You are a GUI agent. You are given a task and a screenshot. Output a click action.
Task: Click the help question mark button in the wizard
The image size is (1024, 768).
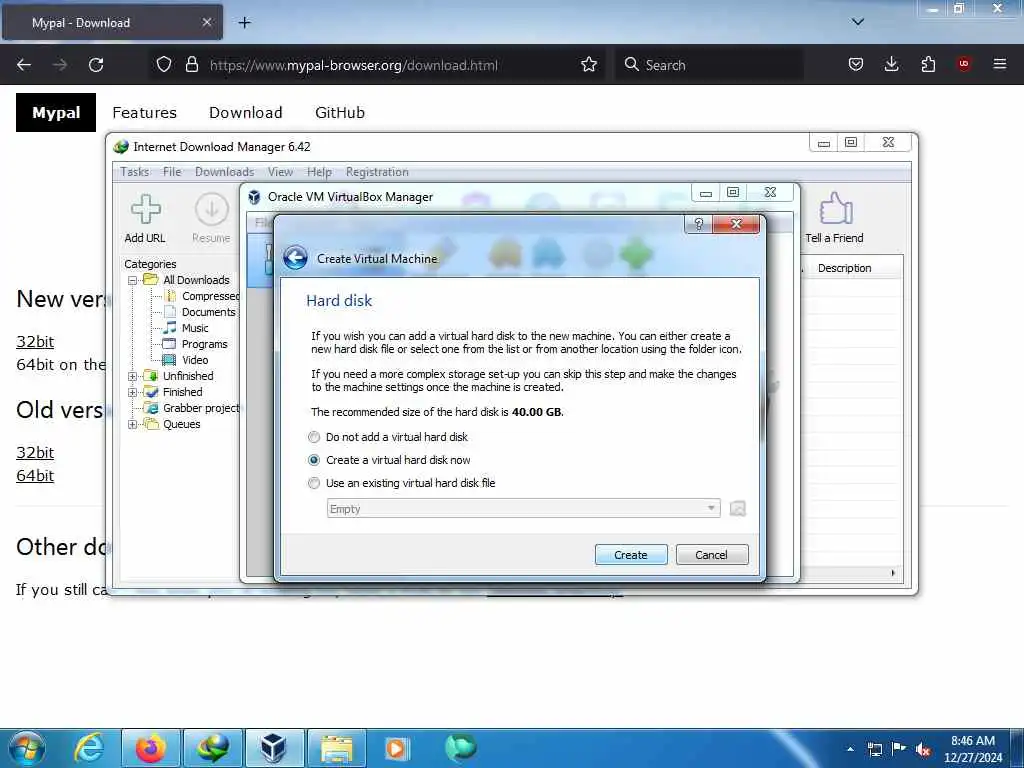(699, 224)
